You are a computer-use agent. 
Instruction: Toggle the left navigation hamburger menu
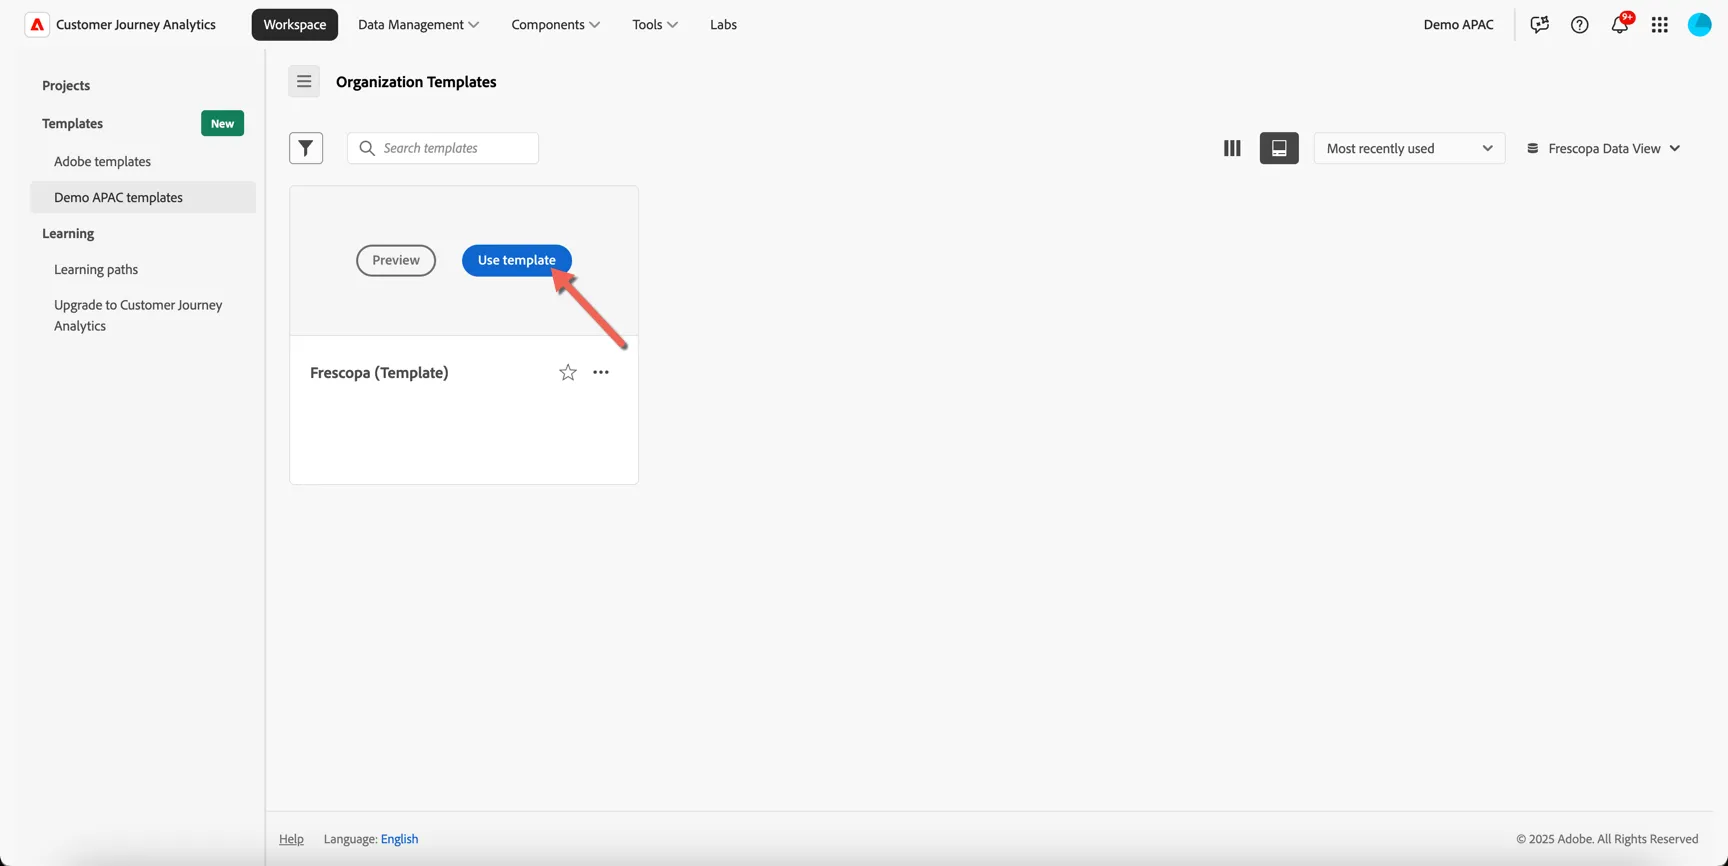click(304, 81)
